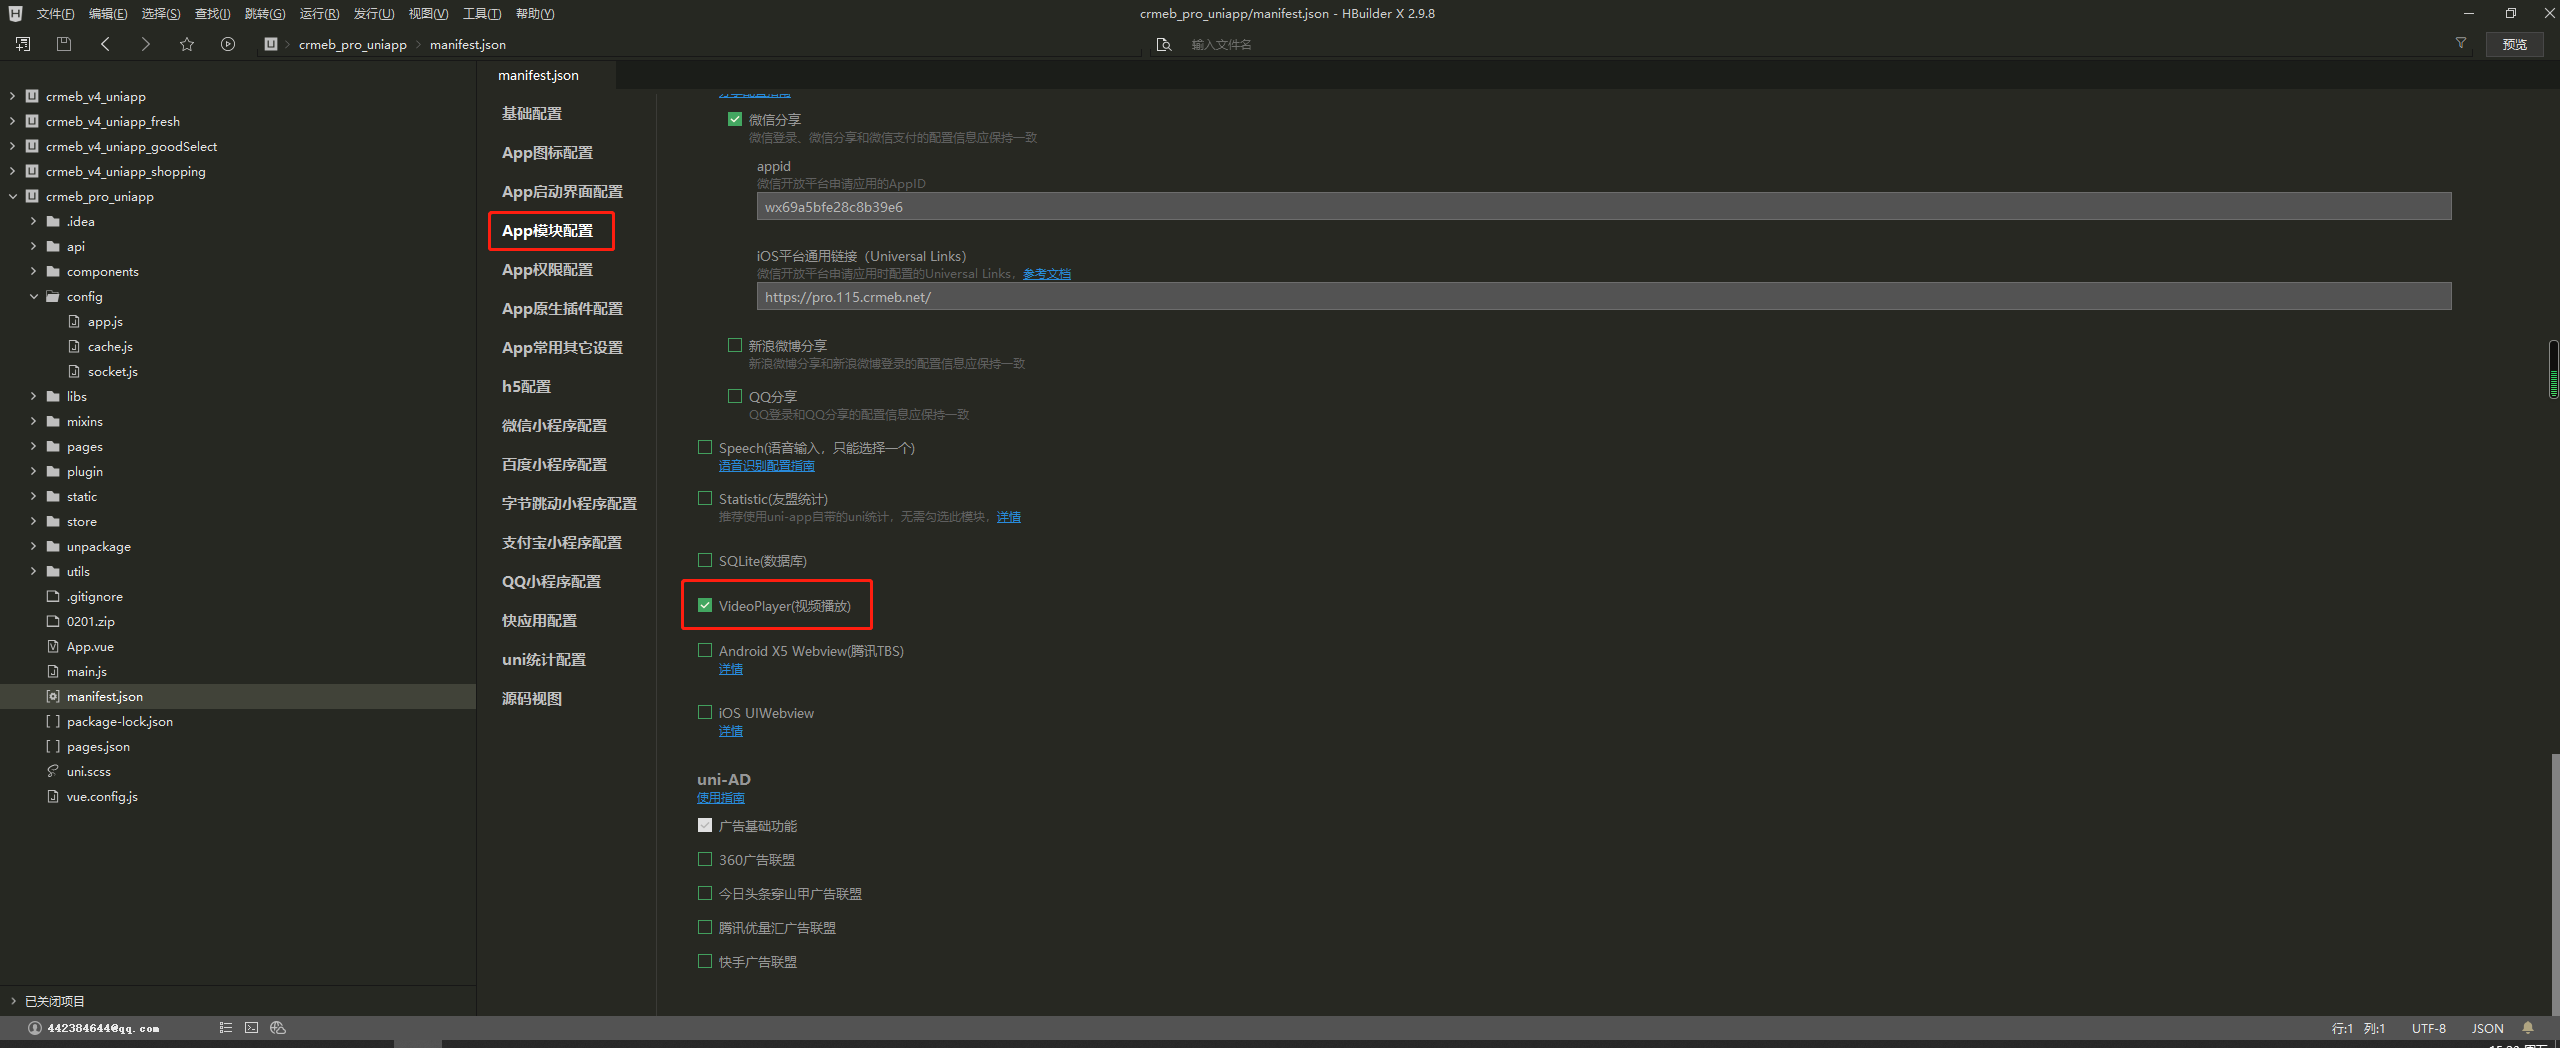2560x1048 pixels.
Task: Click the api folder icon
Action: 53,246
